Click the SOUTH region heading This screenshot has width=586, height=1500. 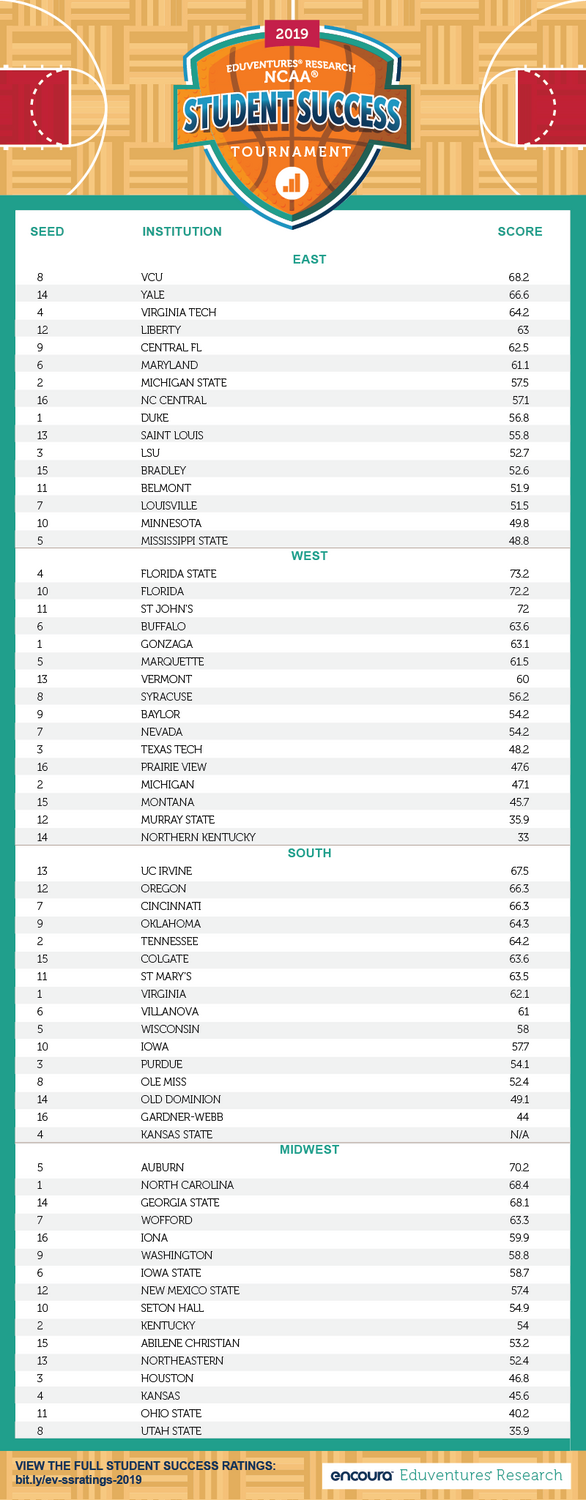click(309, 853)
